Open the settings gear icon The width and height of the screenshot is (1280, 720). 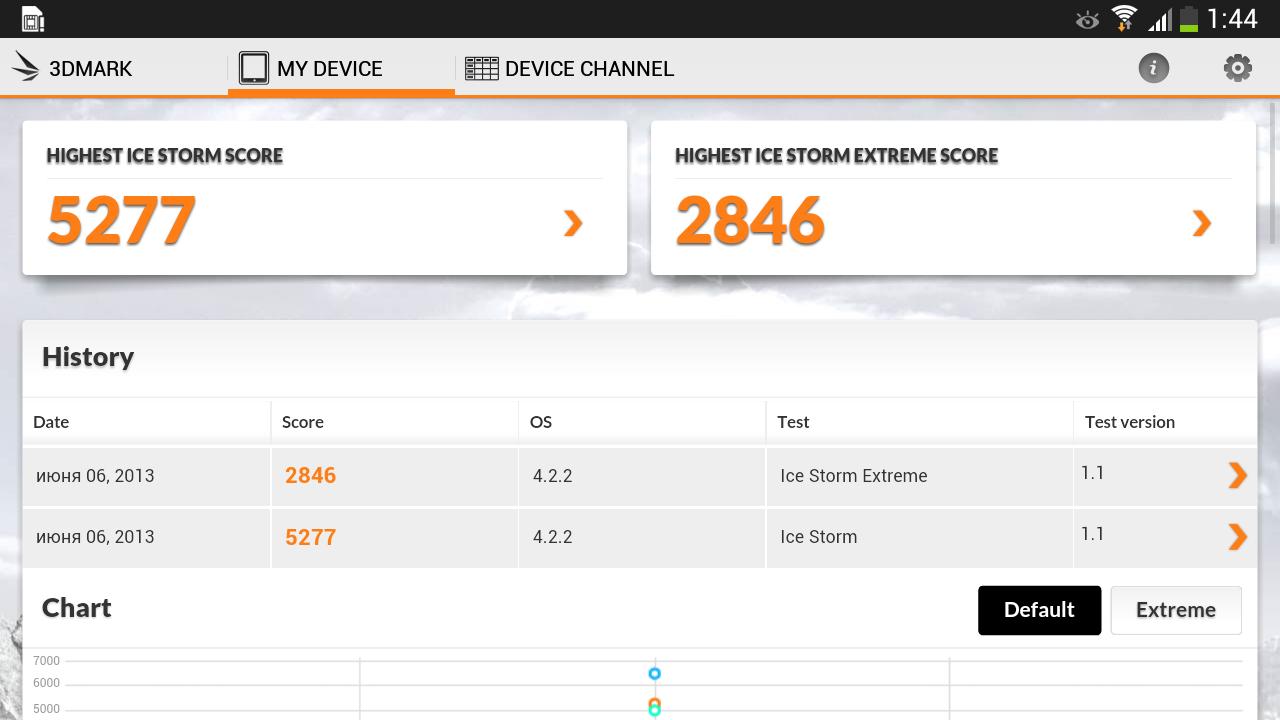click(x=1238, y=68)
